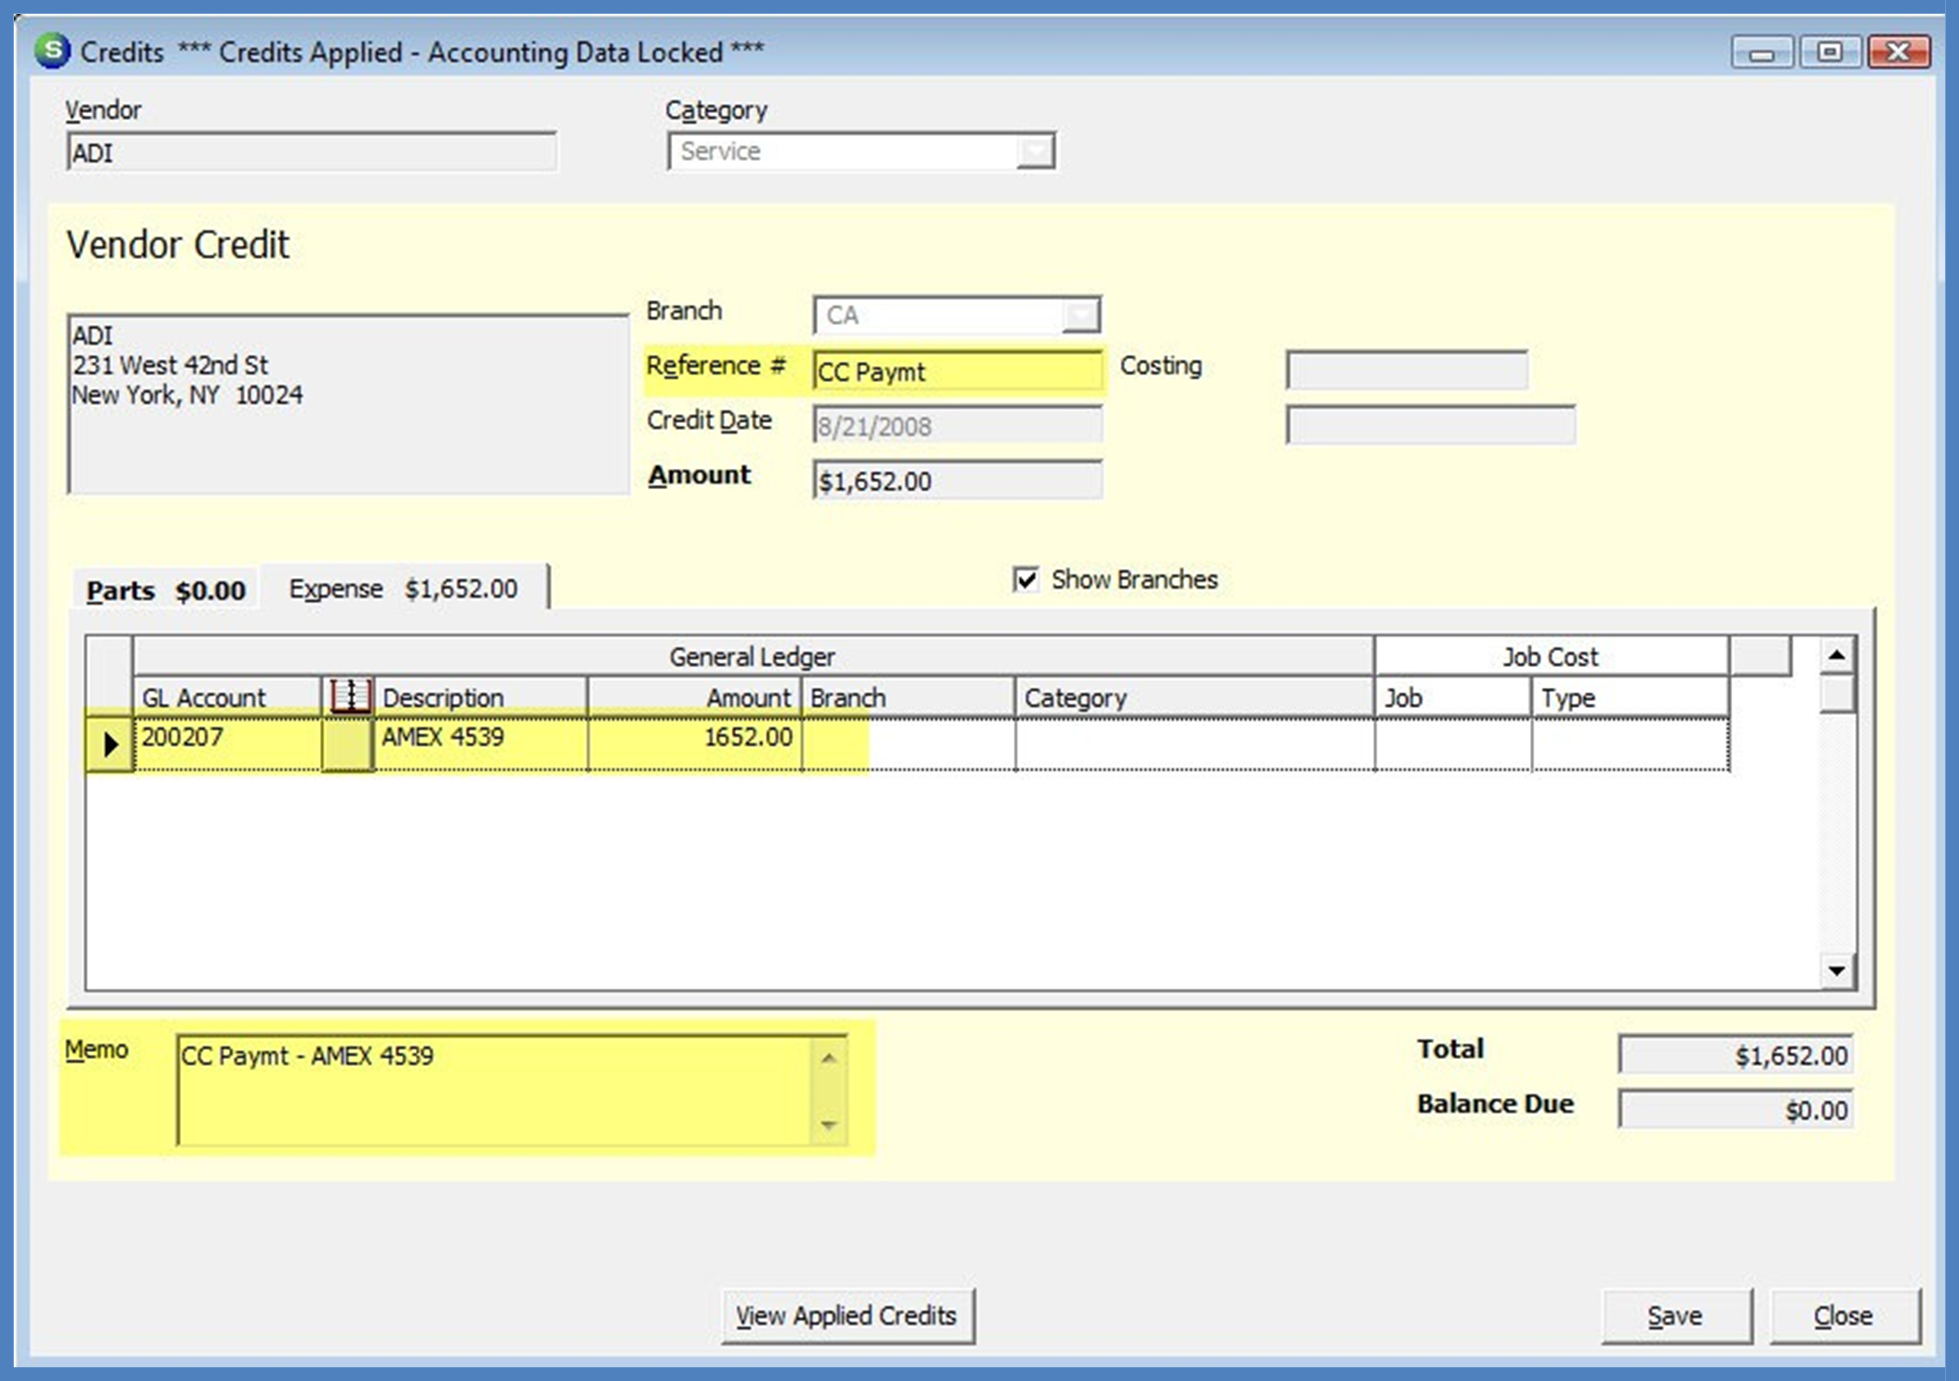Click the GL account lookup book icon
This screenshot has height=1381, width=1959.
pyautogui.click(x=350, y=696)
